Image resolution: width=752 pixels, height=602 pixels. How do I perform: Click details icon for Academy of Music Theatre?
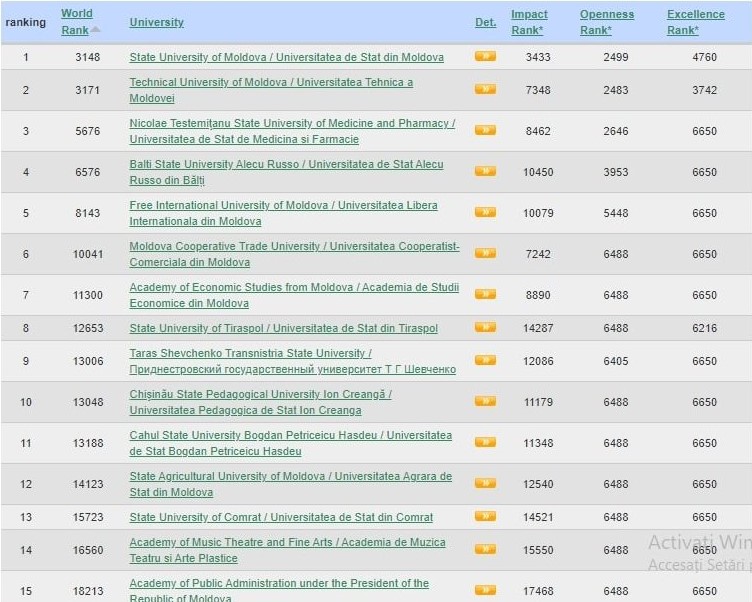click(485, 549)
